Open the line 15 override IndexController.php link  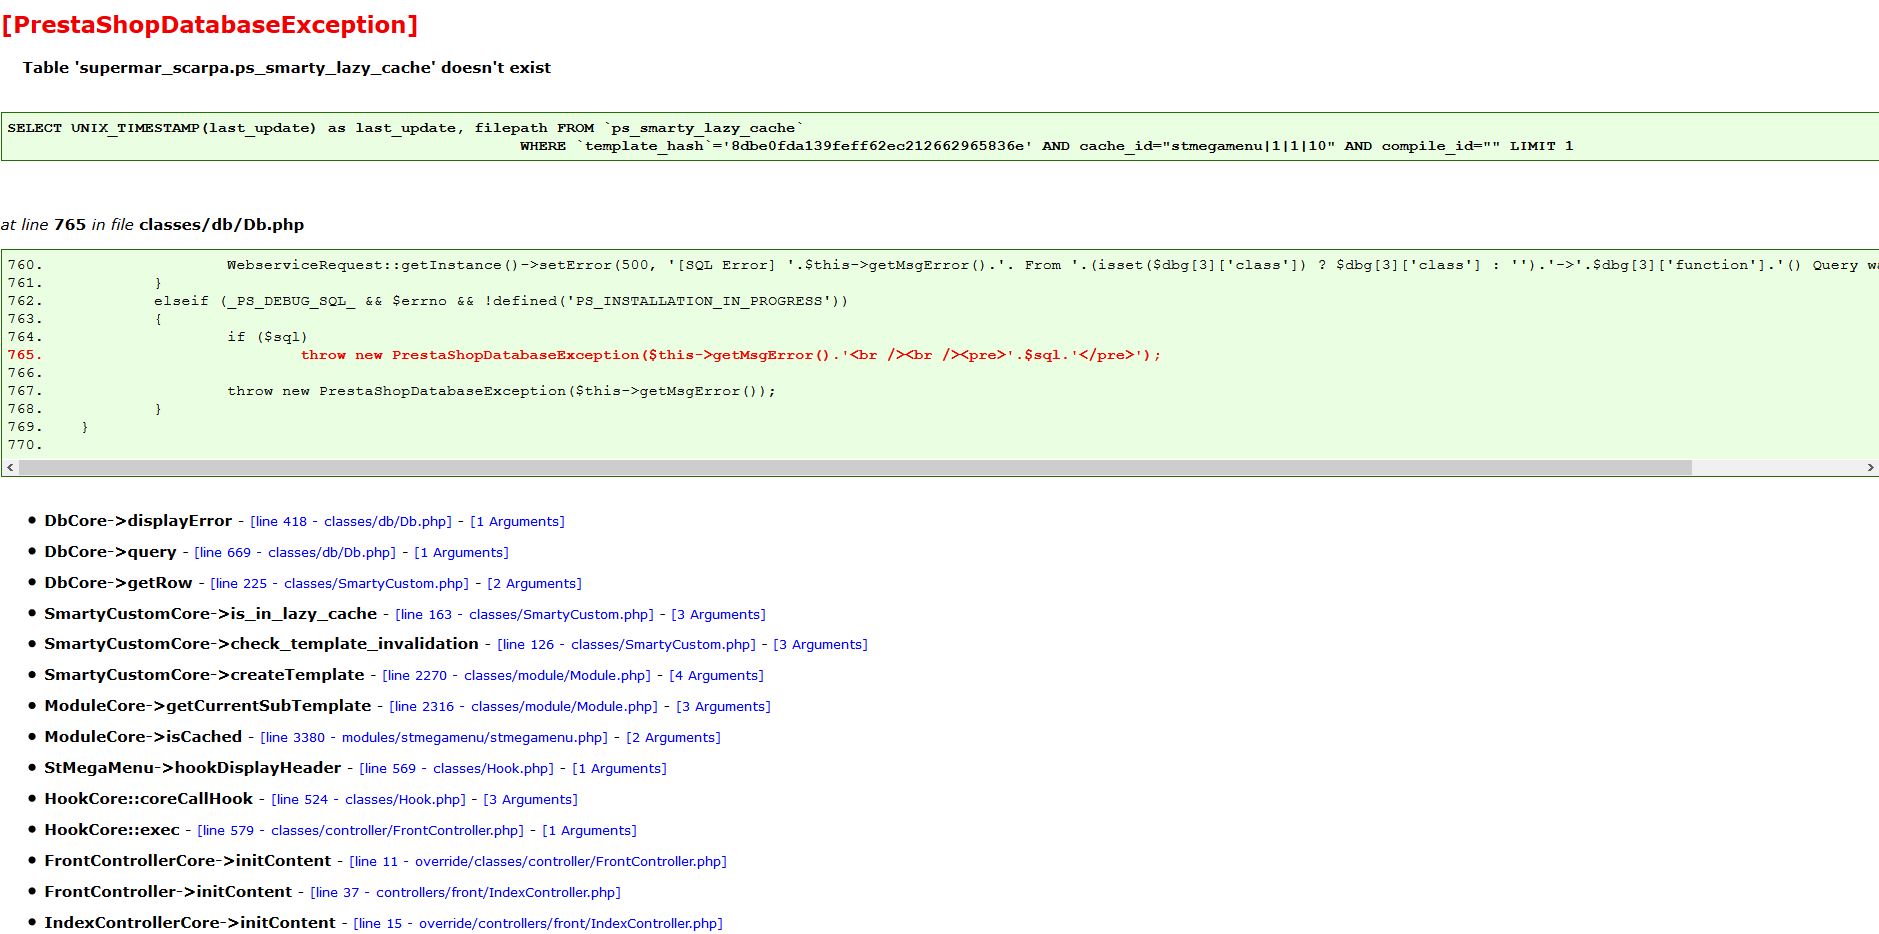[538, 924]
